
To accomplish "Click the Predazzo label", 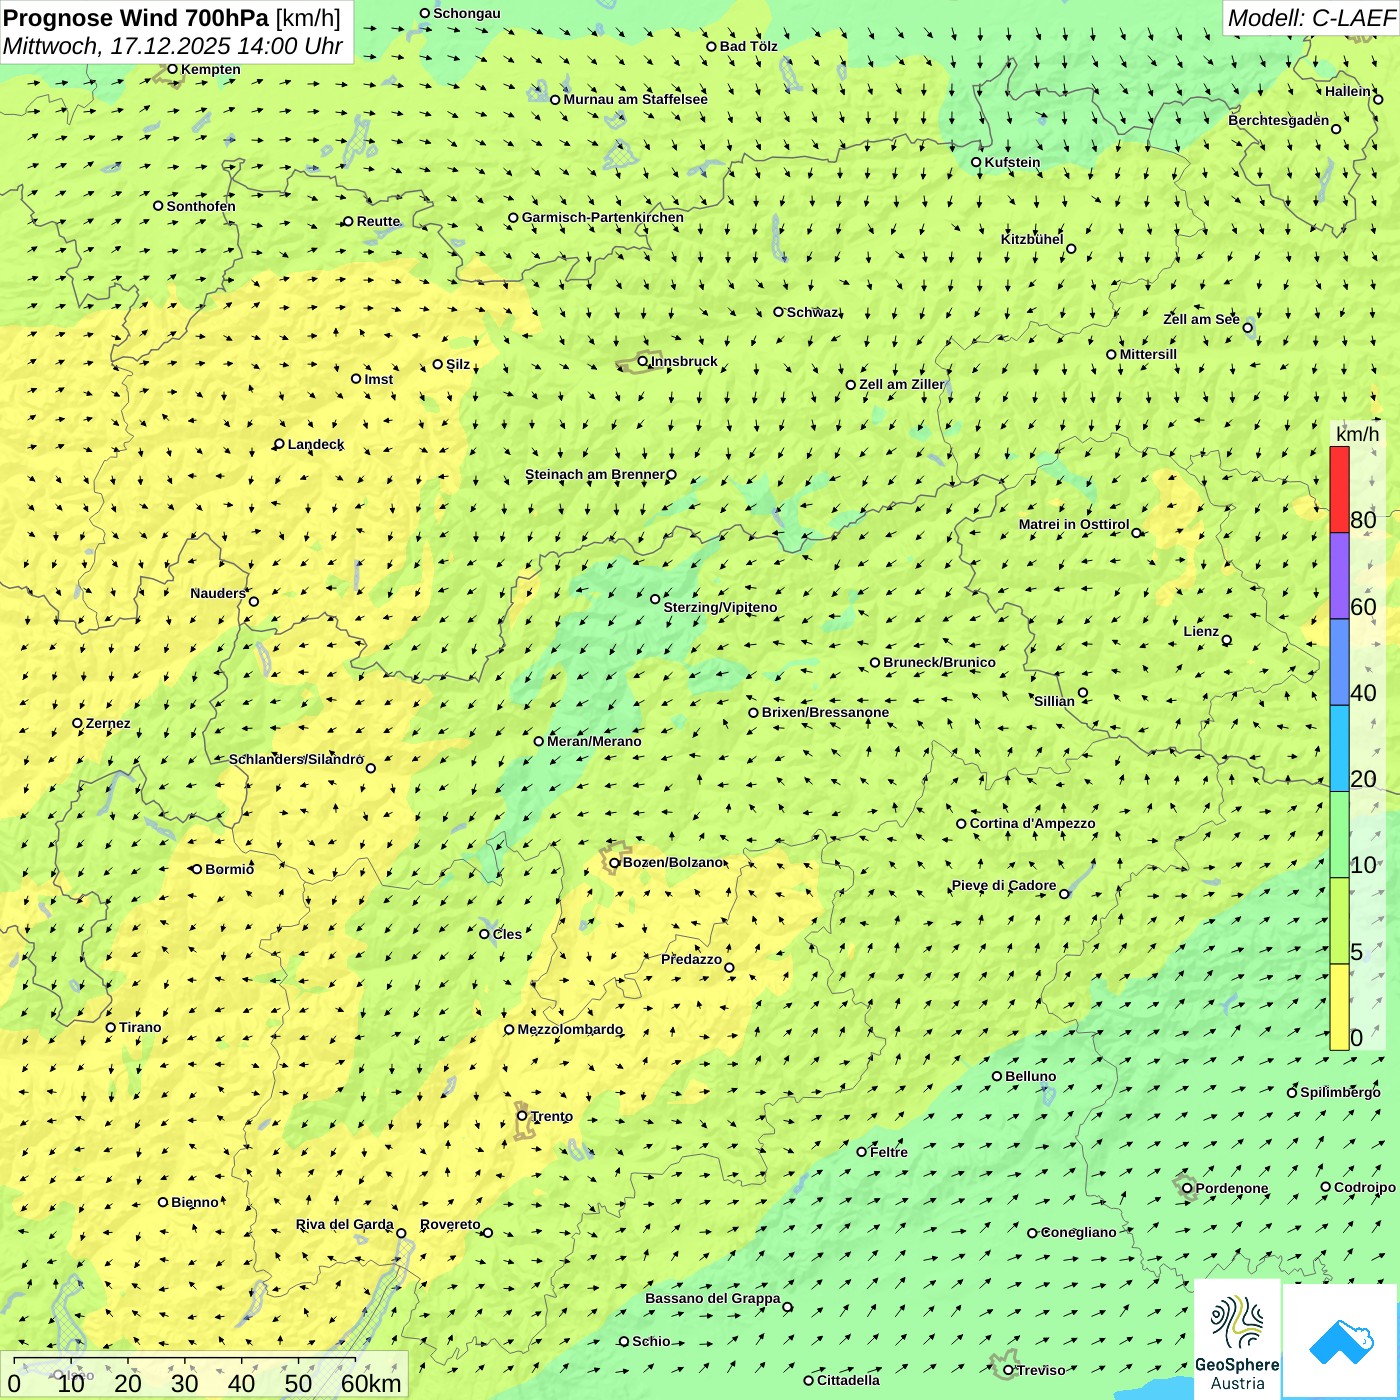I will (691, 959).
